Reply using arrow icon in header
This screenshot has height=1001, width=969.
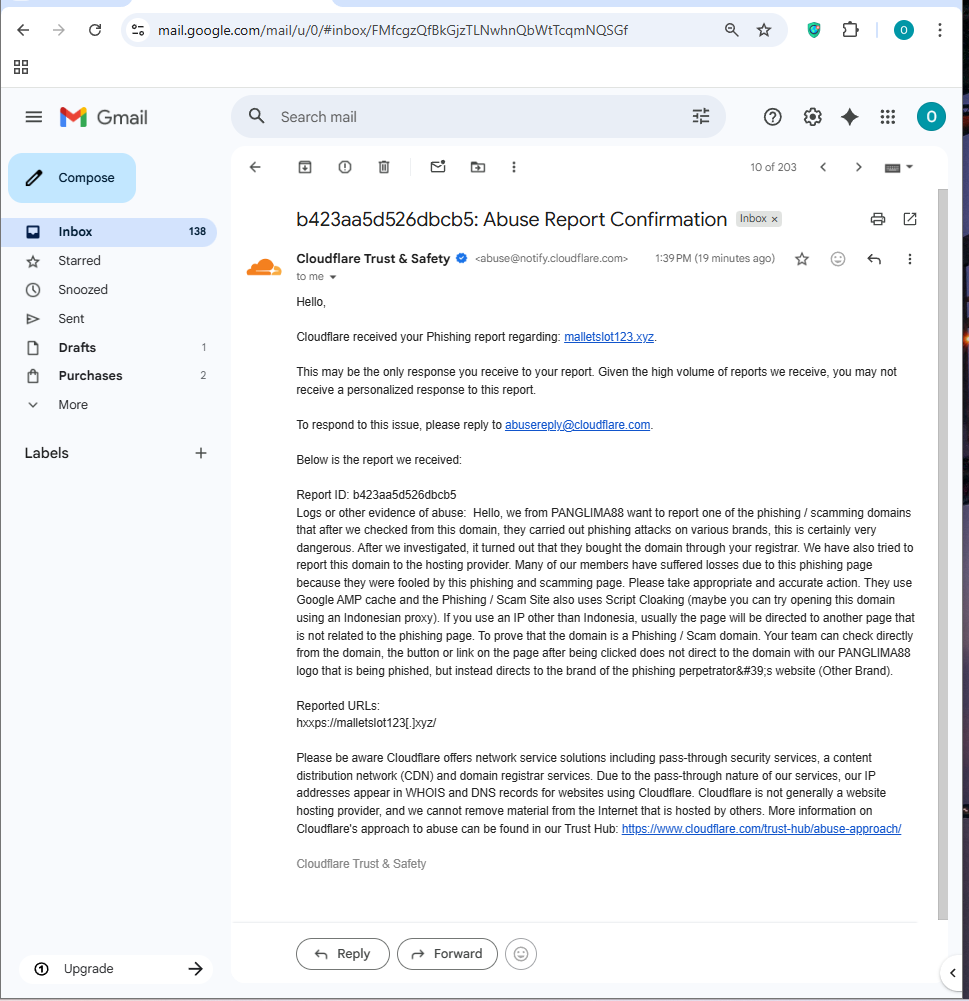pyautogui.click(x=875, y=259)
